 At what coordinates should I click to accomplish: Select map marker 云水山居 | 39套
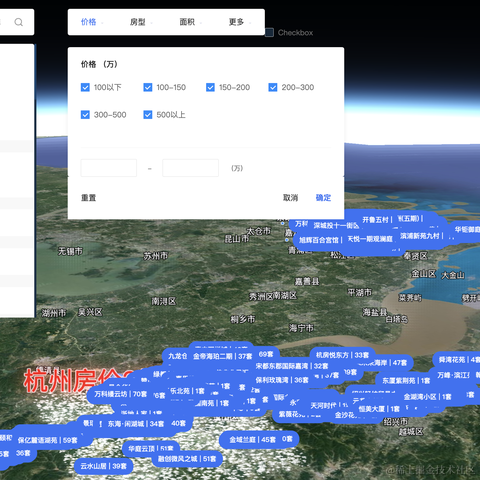103,466
